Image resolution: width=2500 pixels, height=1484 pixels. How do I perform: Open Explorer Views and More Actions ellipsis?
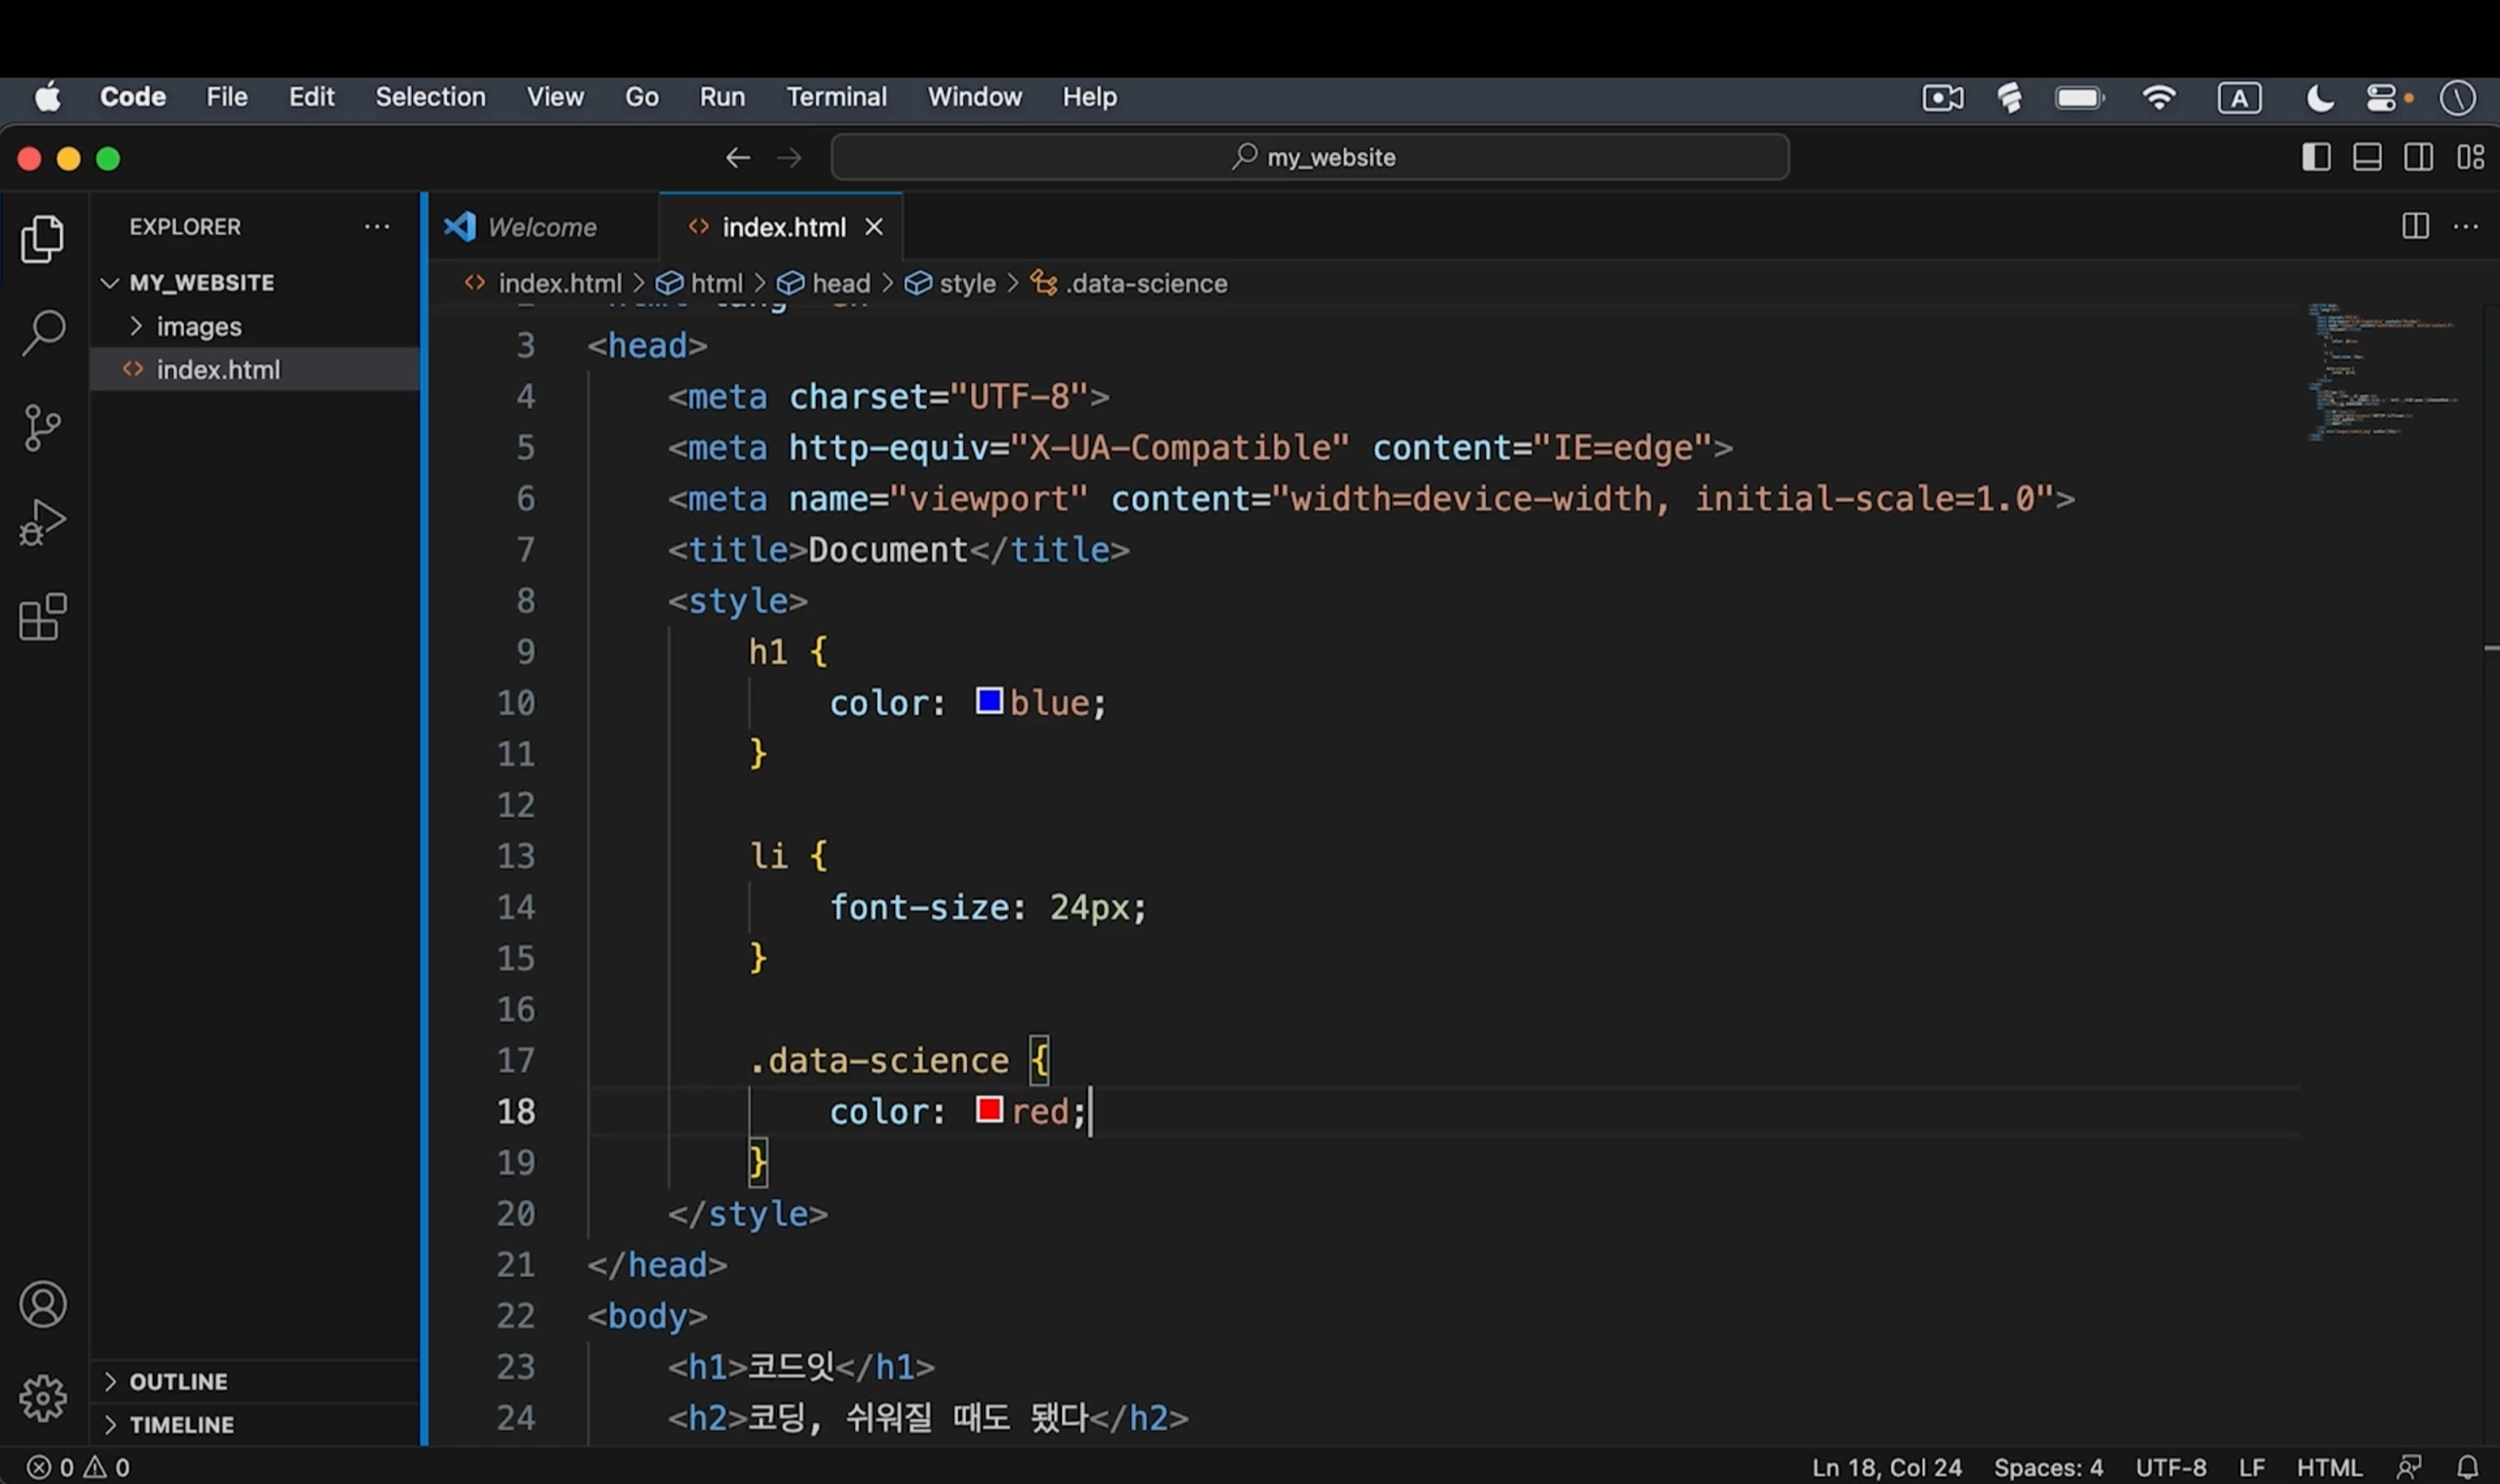[377, 227]
